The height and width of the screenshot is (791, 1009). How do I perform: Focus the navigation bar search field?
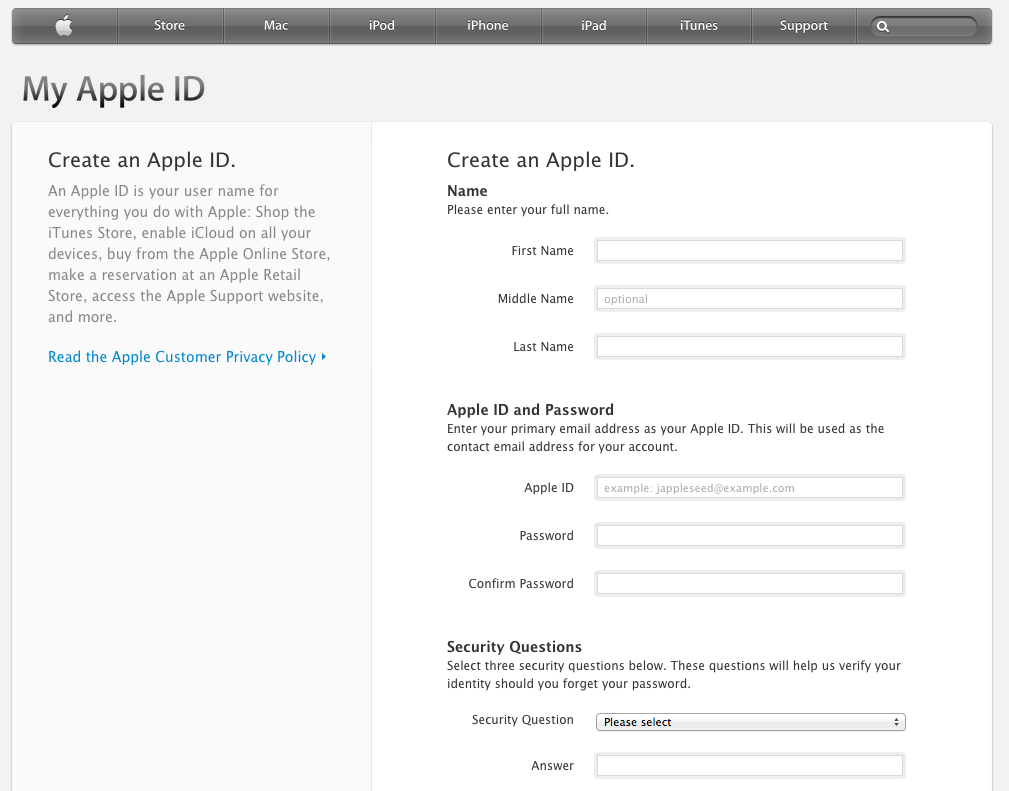click(923, 26)
